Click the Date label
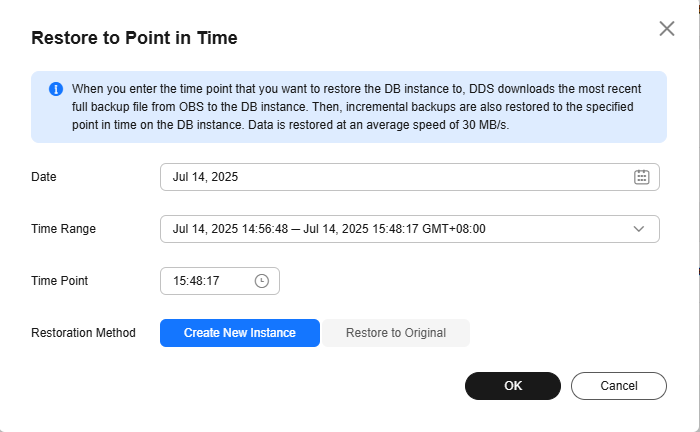700x432 pixels. (x=44, y=177)
